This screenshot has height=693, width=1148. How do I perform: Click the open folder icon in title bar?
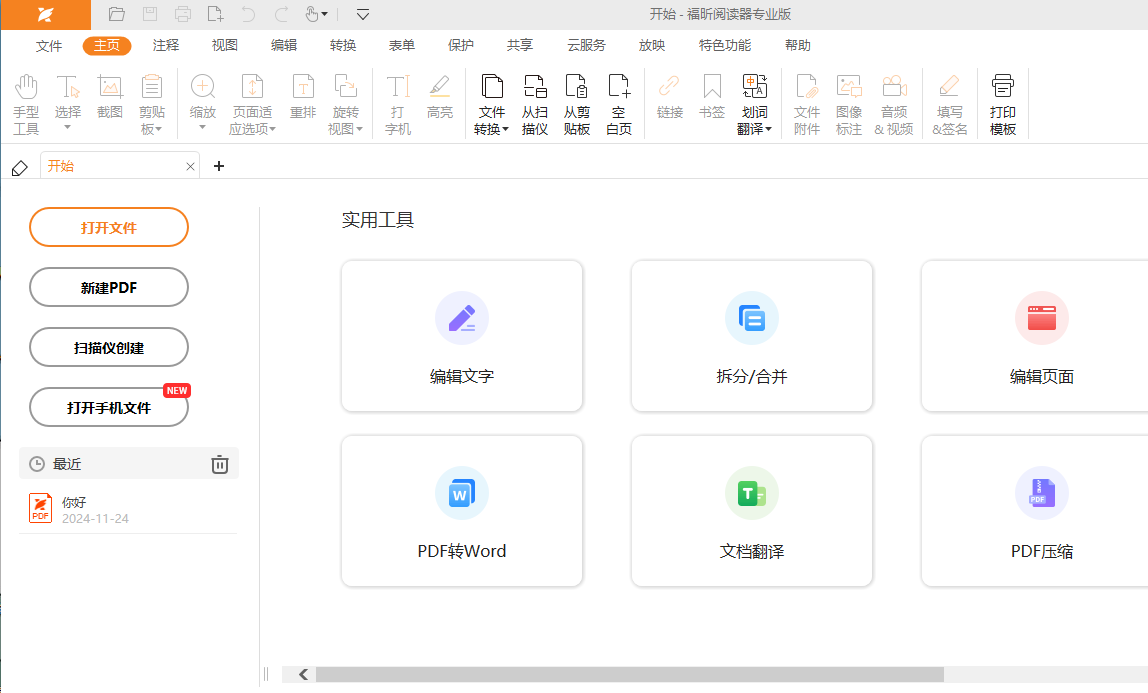tap(117, 14)
